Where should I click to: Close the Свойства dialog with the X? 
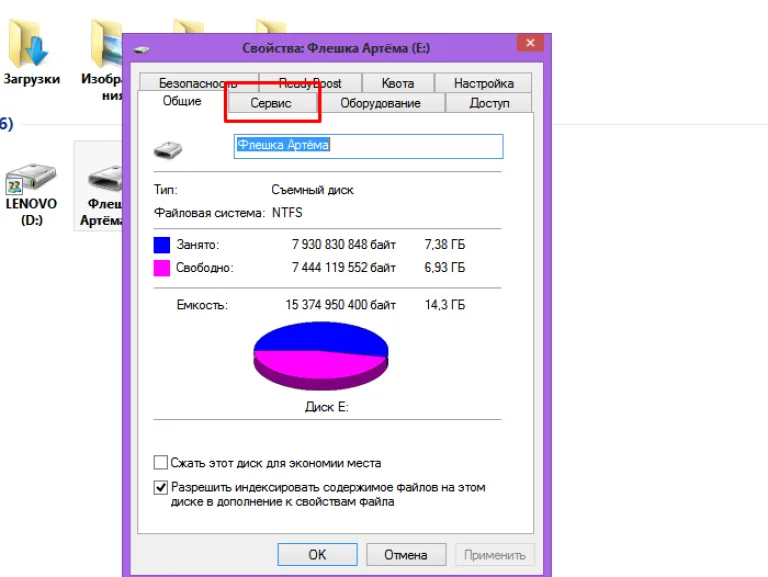[530, 43]
